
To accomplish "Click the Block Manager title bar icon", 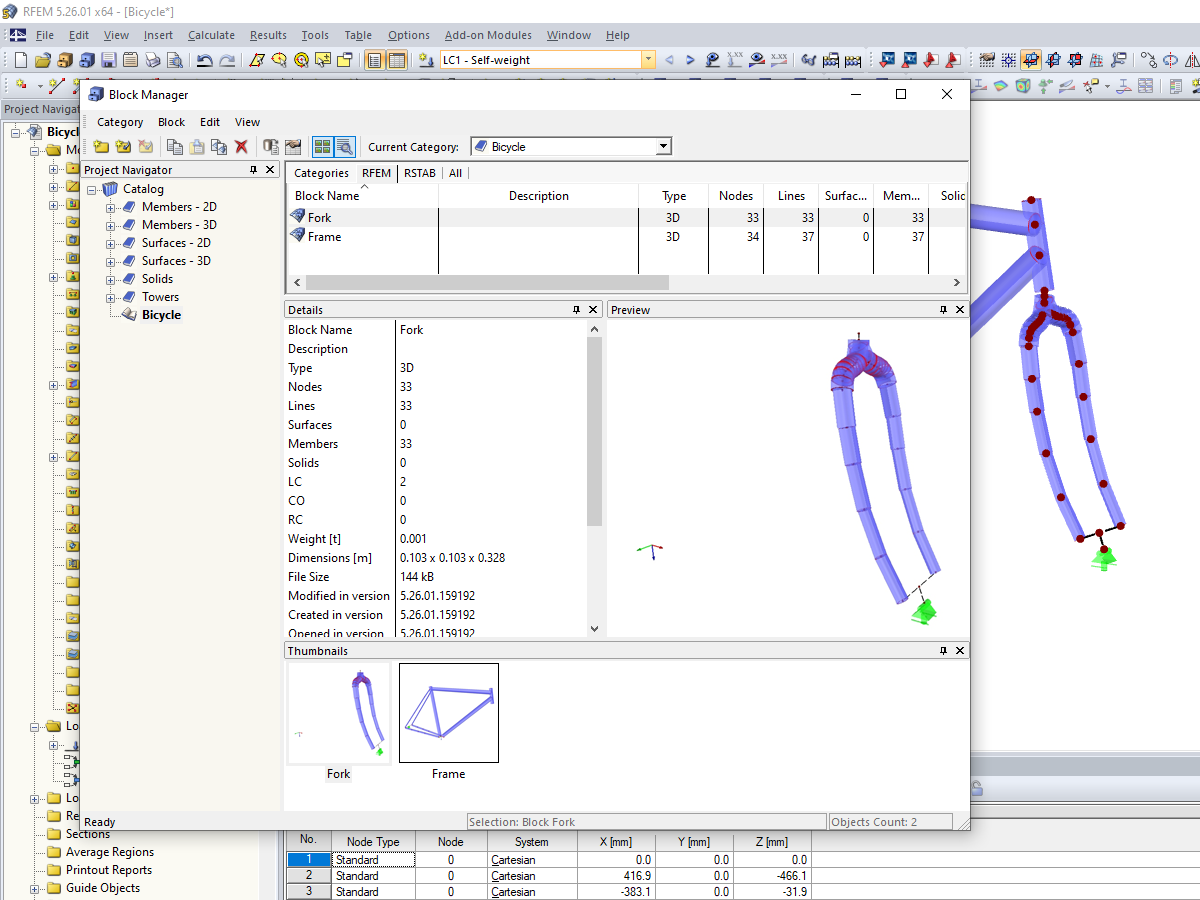I will (x=96, y=95).
